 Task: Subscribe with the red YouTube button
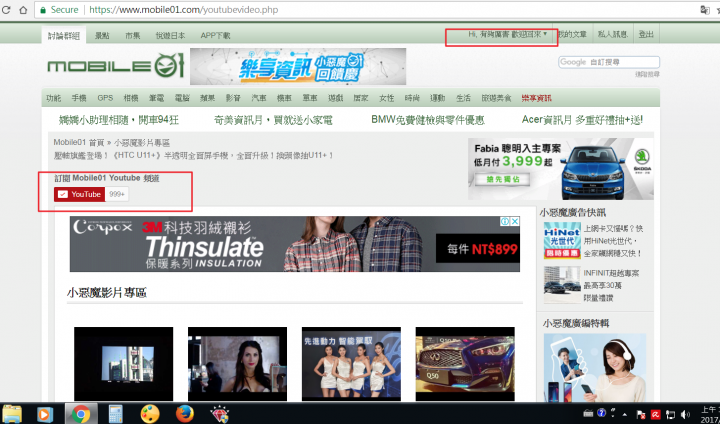[x=79, y=194]
